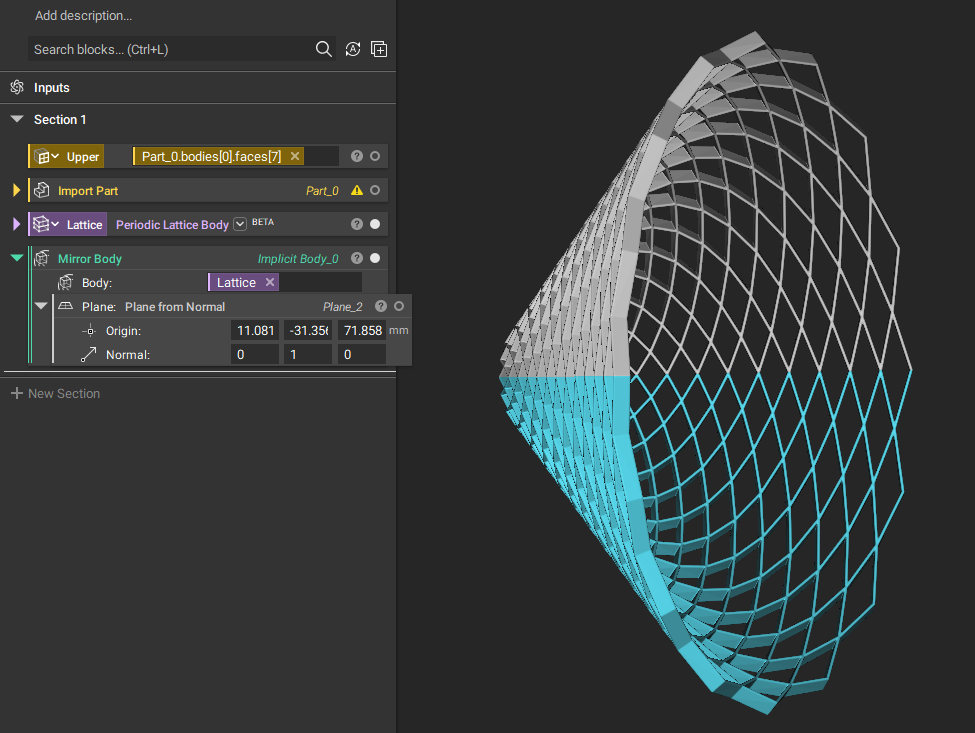Screen dimensions: 975x733
Task: Open help for Plane from Normal
Action: tap(381, 306)
